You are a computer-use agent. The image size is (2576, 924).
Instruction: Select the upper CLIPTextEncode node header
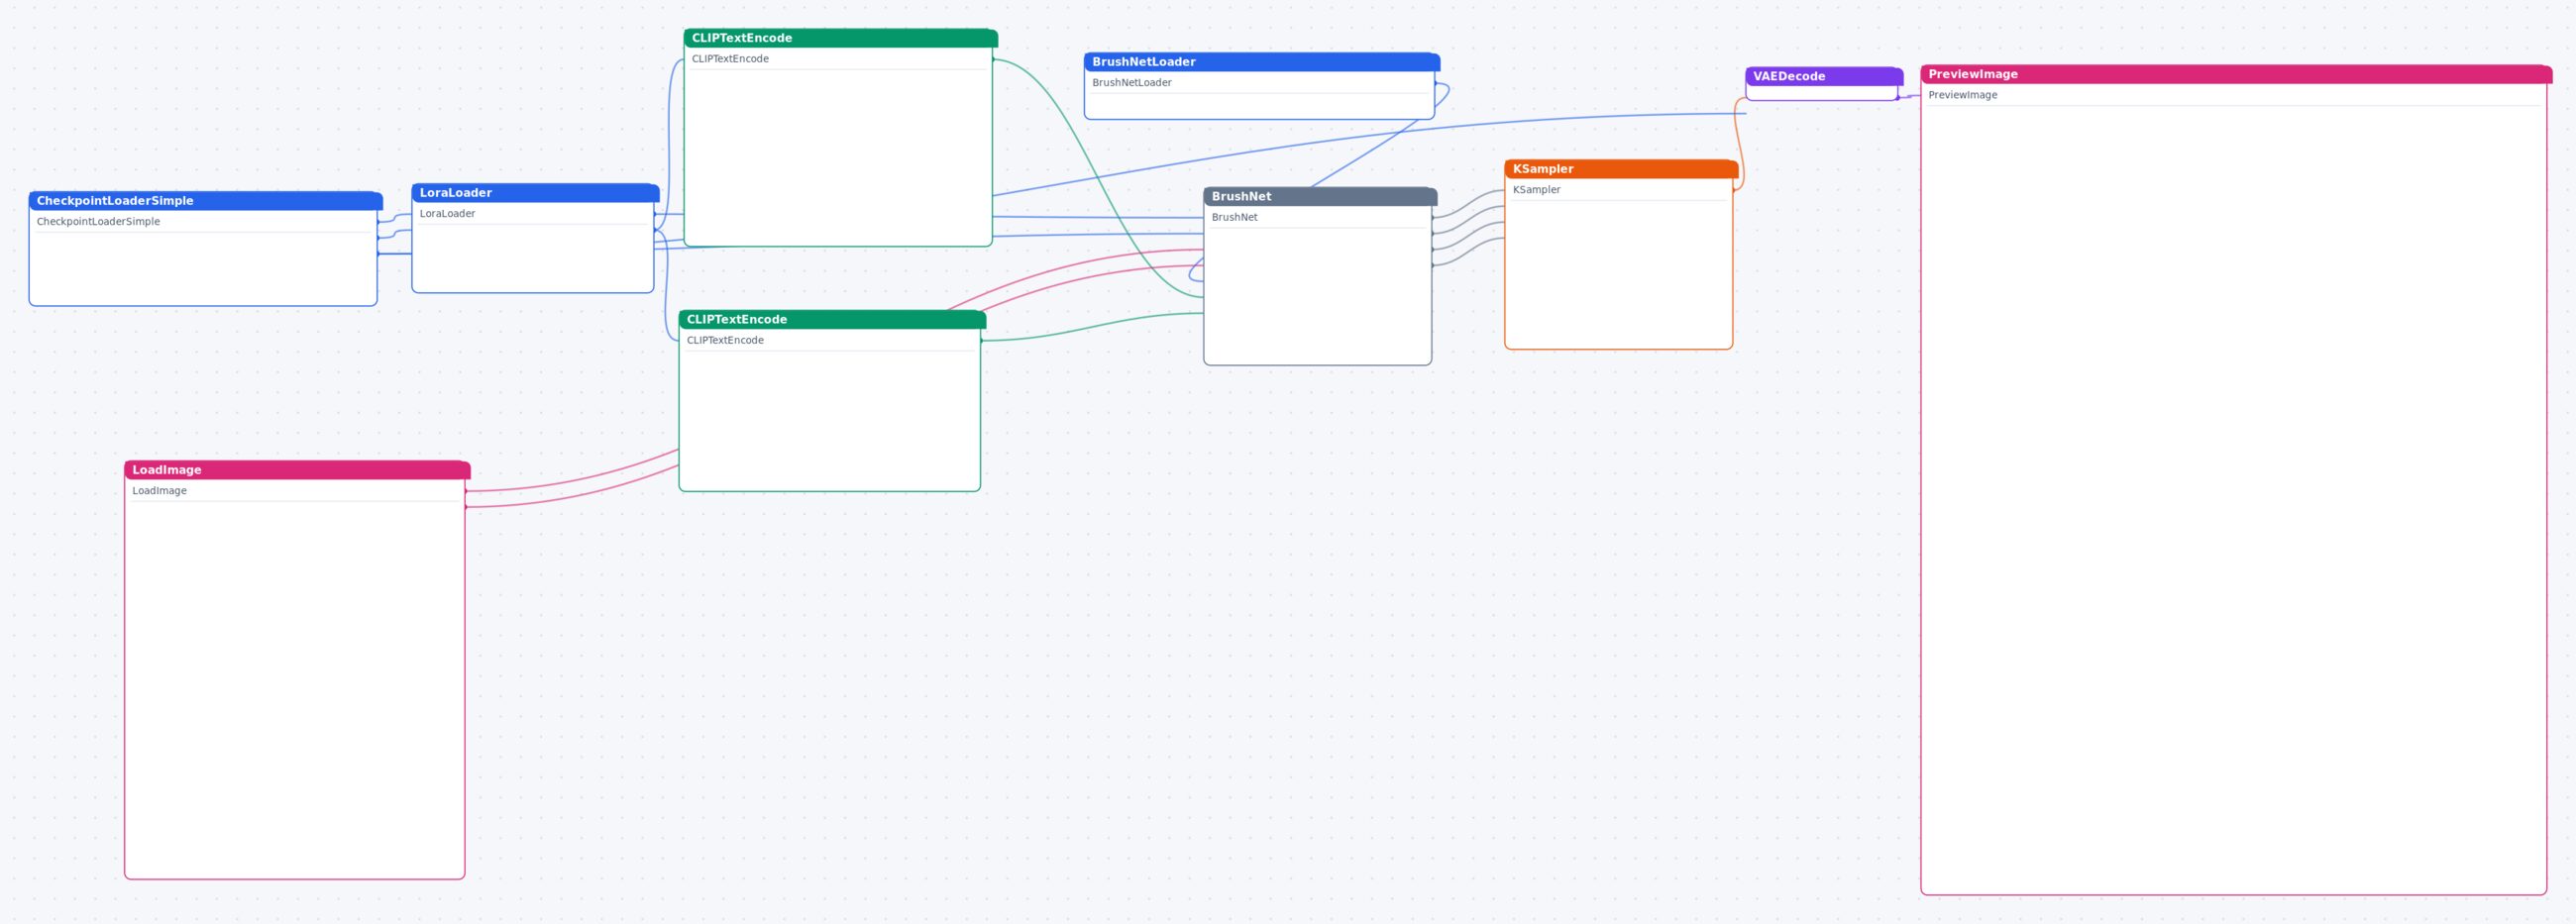pyautogui.click(x=840, y=38)
